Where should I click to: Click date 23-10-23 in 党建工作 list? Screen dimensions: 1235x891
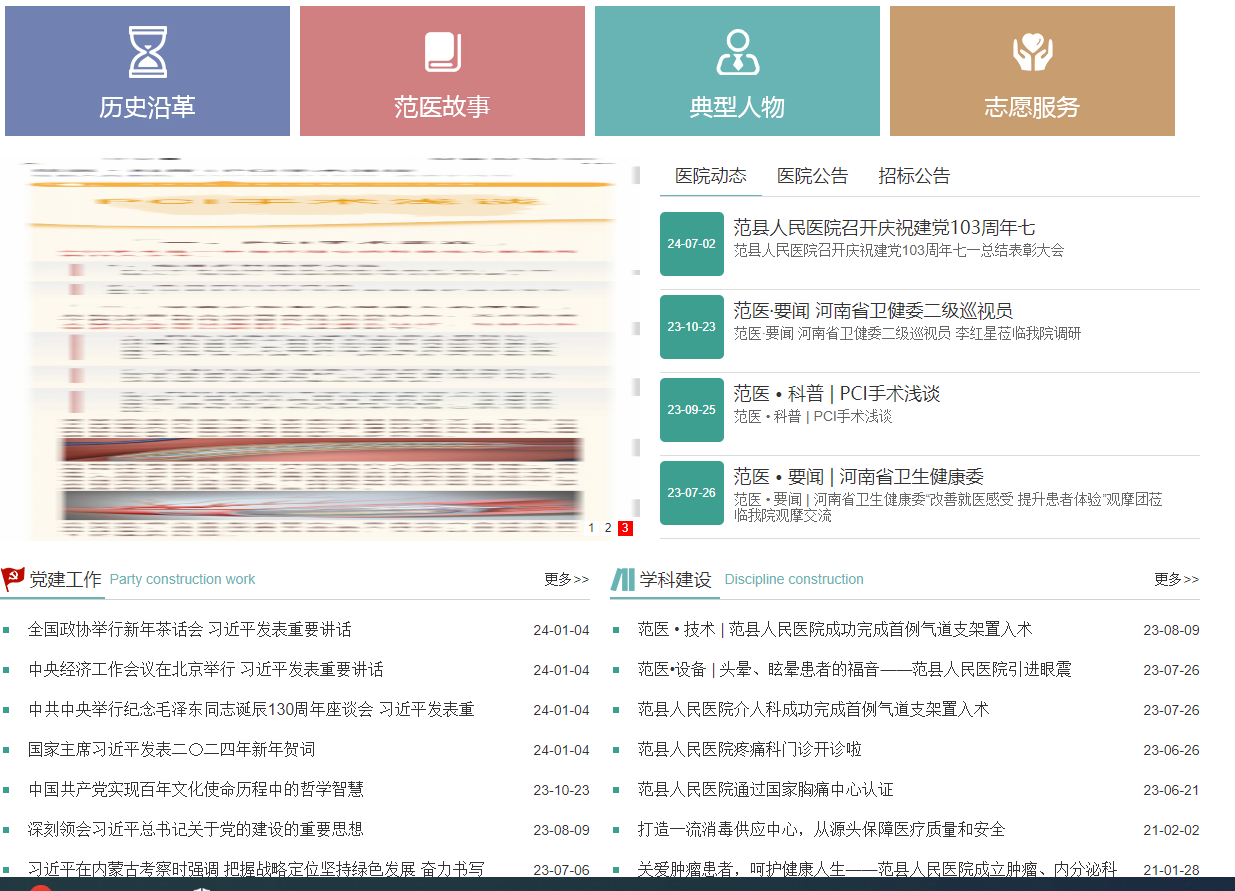(x=561, y=790)
